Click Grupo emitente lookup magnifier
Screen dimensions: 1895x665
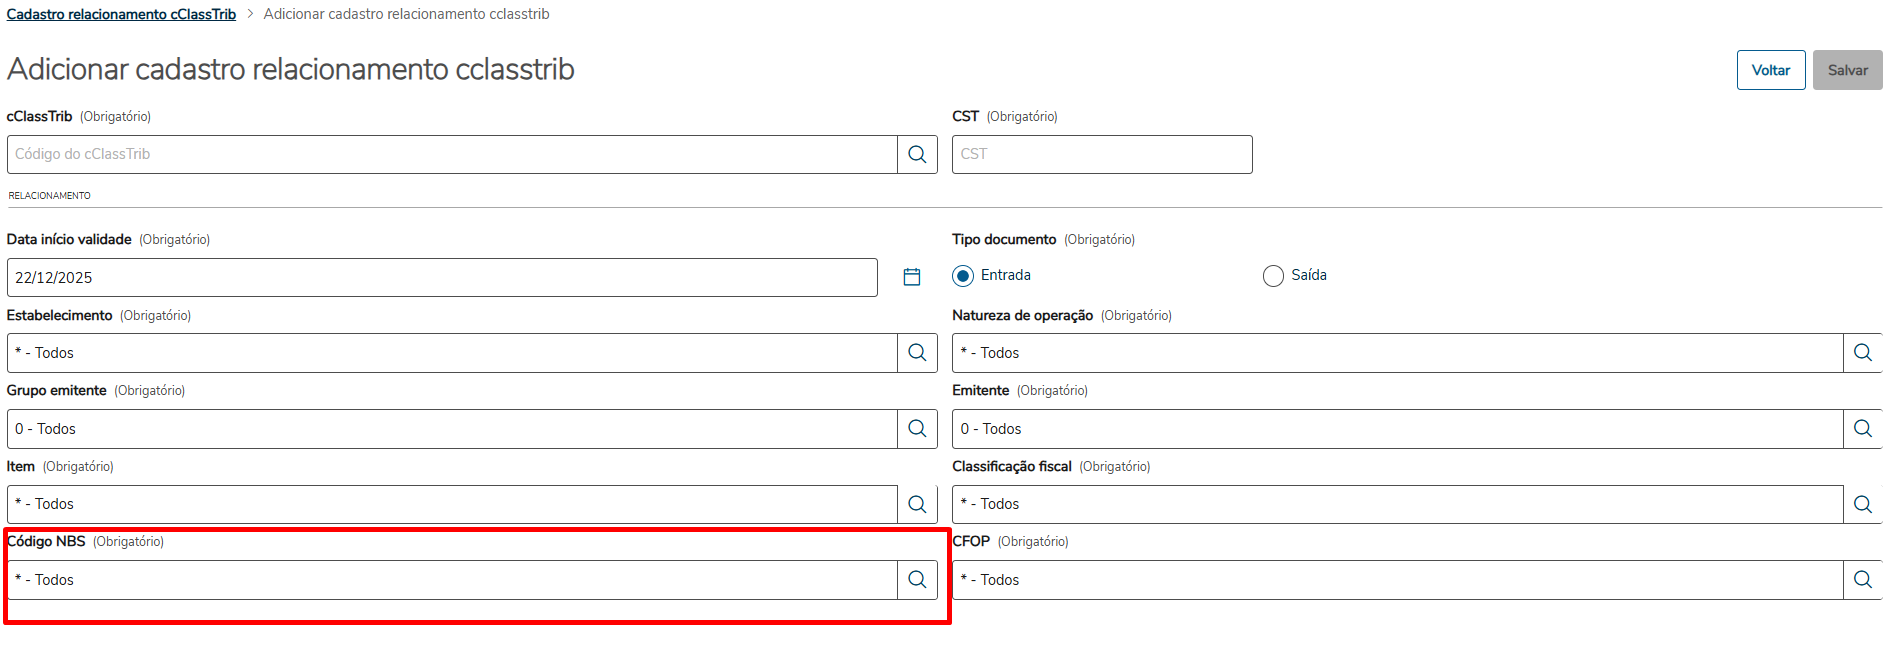pos(917,429)
